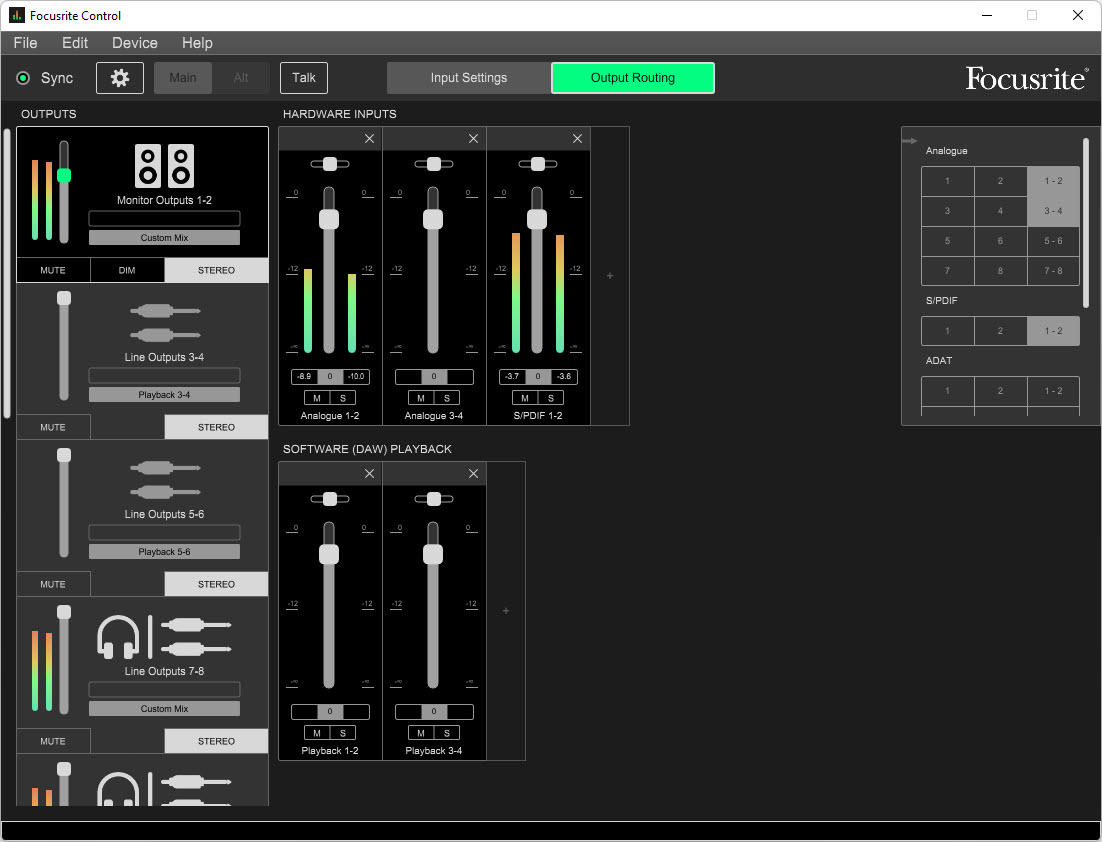This screenshot has height=842, width=1102.
Task: Select the Main monitor button
Action: [x=183, y=78]
